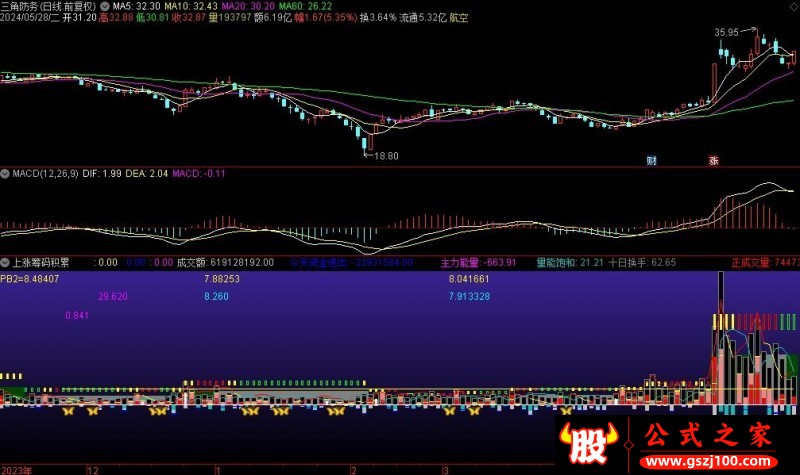Click the rightmost yellow butterfly signal marker
This screenshot has height=475, width=800.
coord(564,410)
